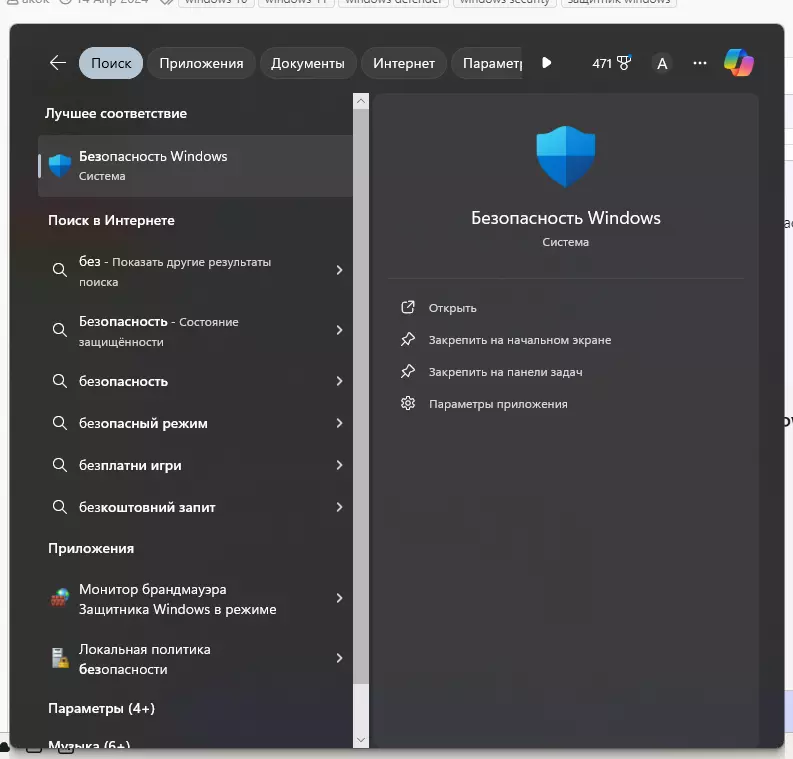Open the account avatar letter A

pyautogui.click(x=661, y=63)
